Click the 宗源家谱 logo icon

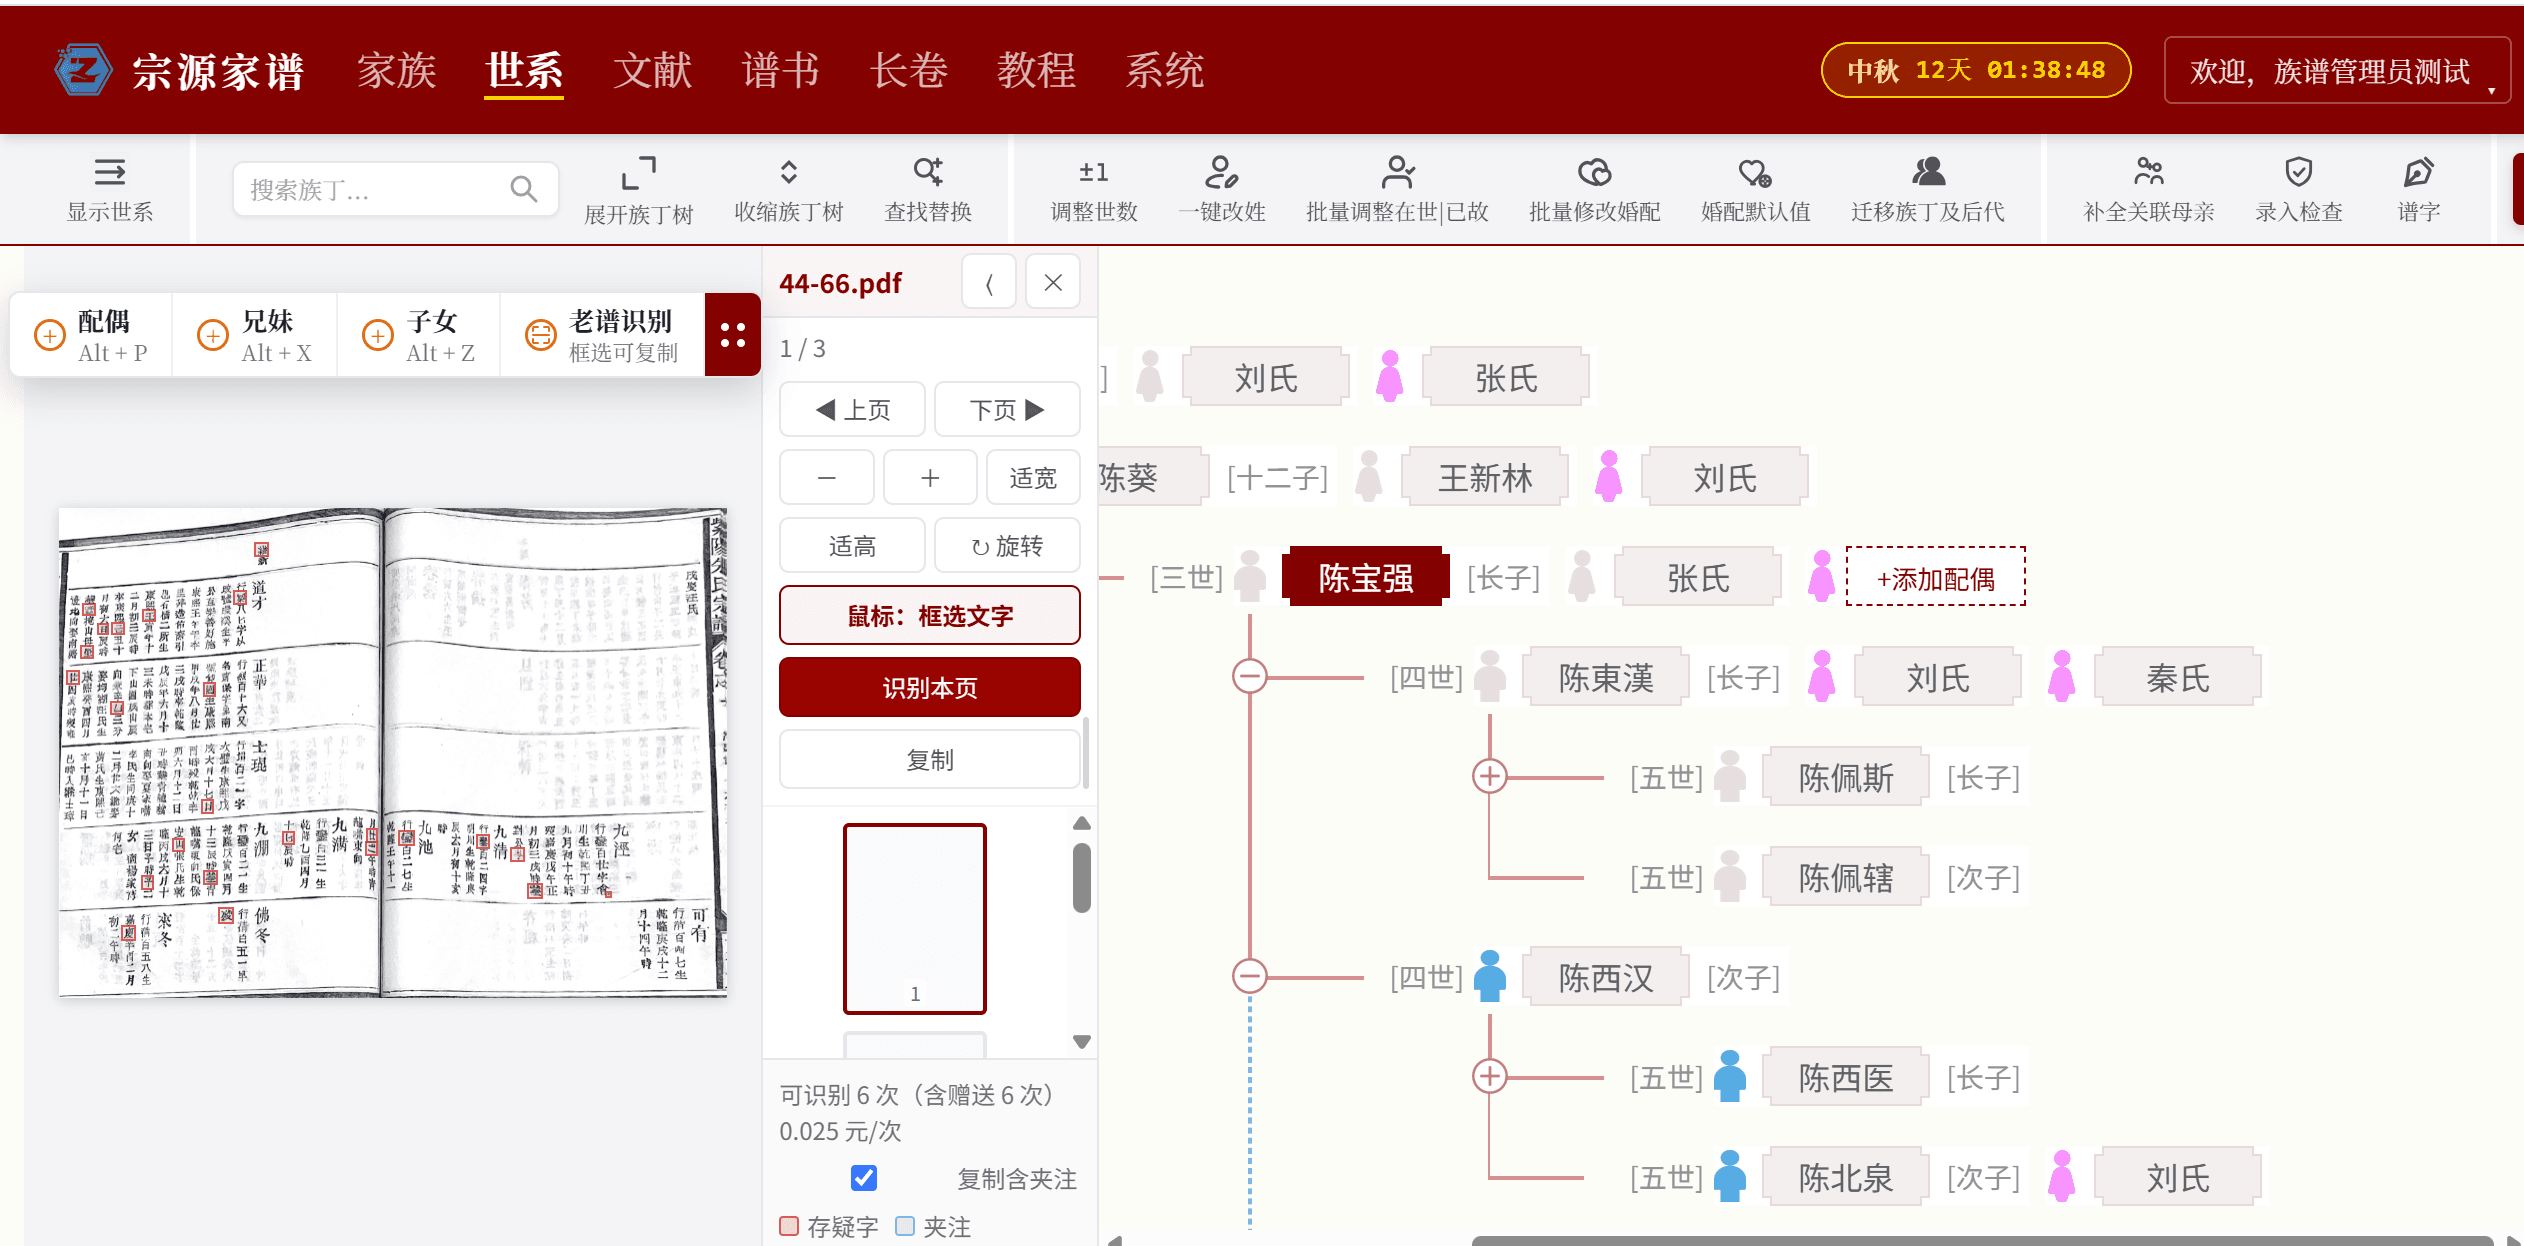(82, 70)
